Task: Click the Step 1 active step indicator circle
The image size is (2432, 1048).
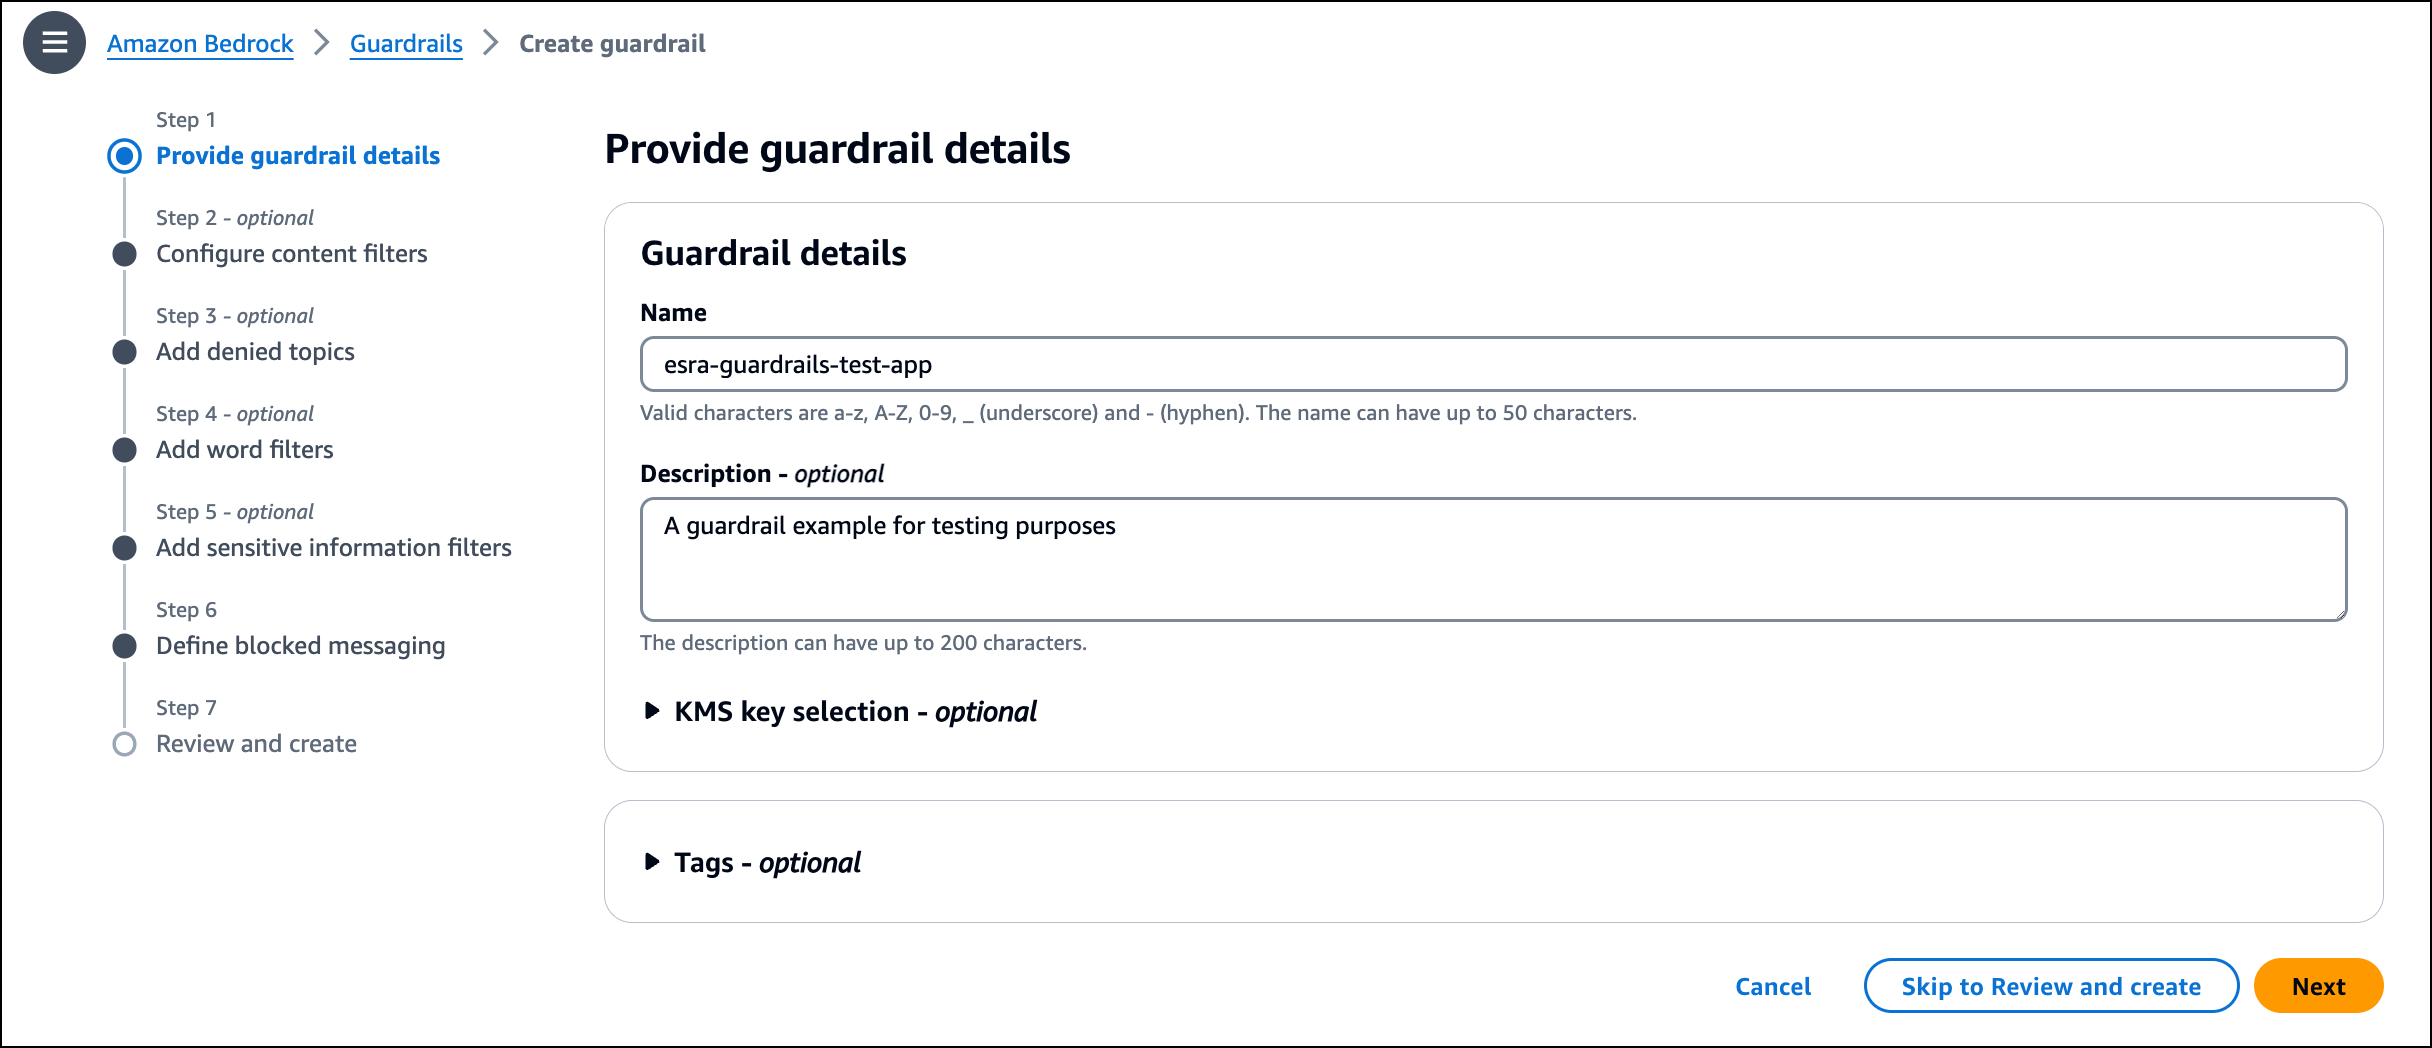Action: (x=125, y=156)
